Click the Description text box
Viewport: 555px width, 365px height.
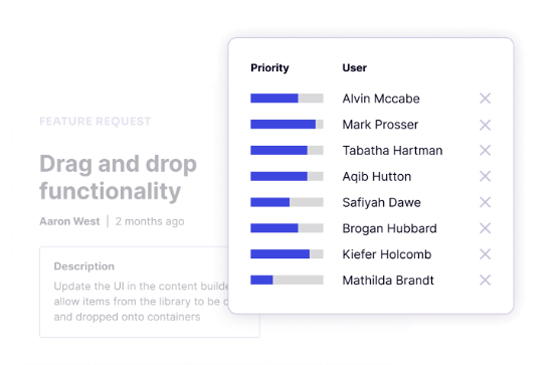click(x=149, y=292)
